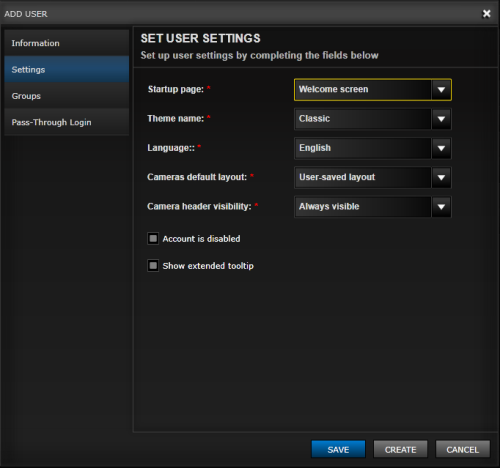Close the Add User dialog
500x468 pixels.
click(486, 14)
